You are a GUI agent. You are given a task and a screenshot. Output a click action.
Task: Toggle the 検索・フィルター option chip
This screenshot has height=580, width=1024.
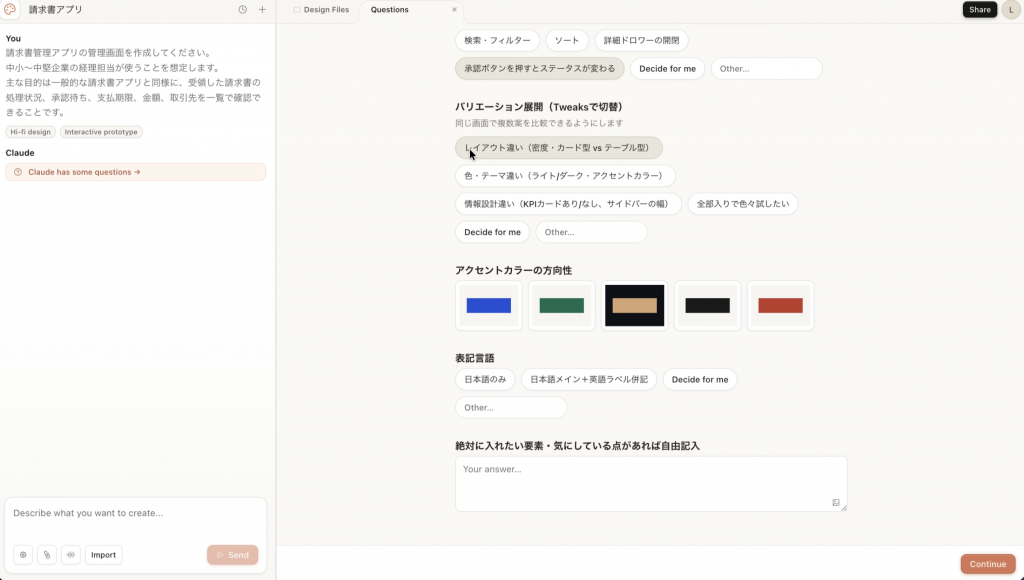coord(497,40)
